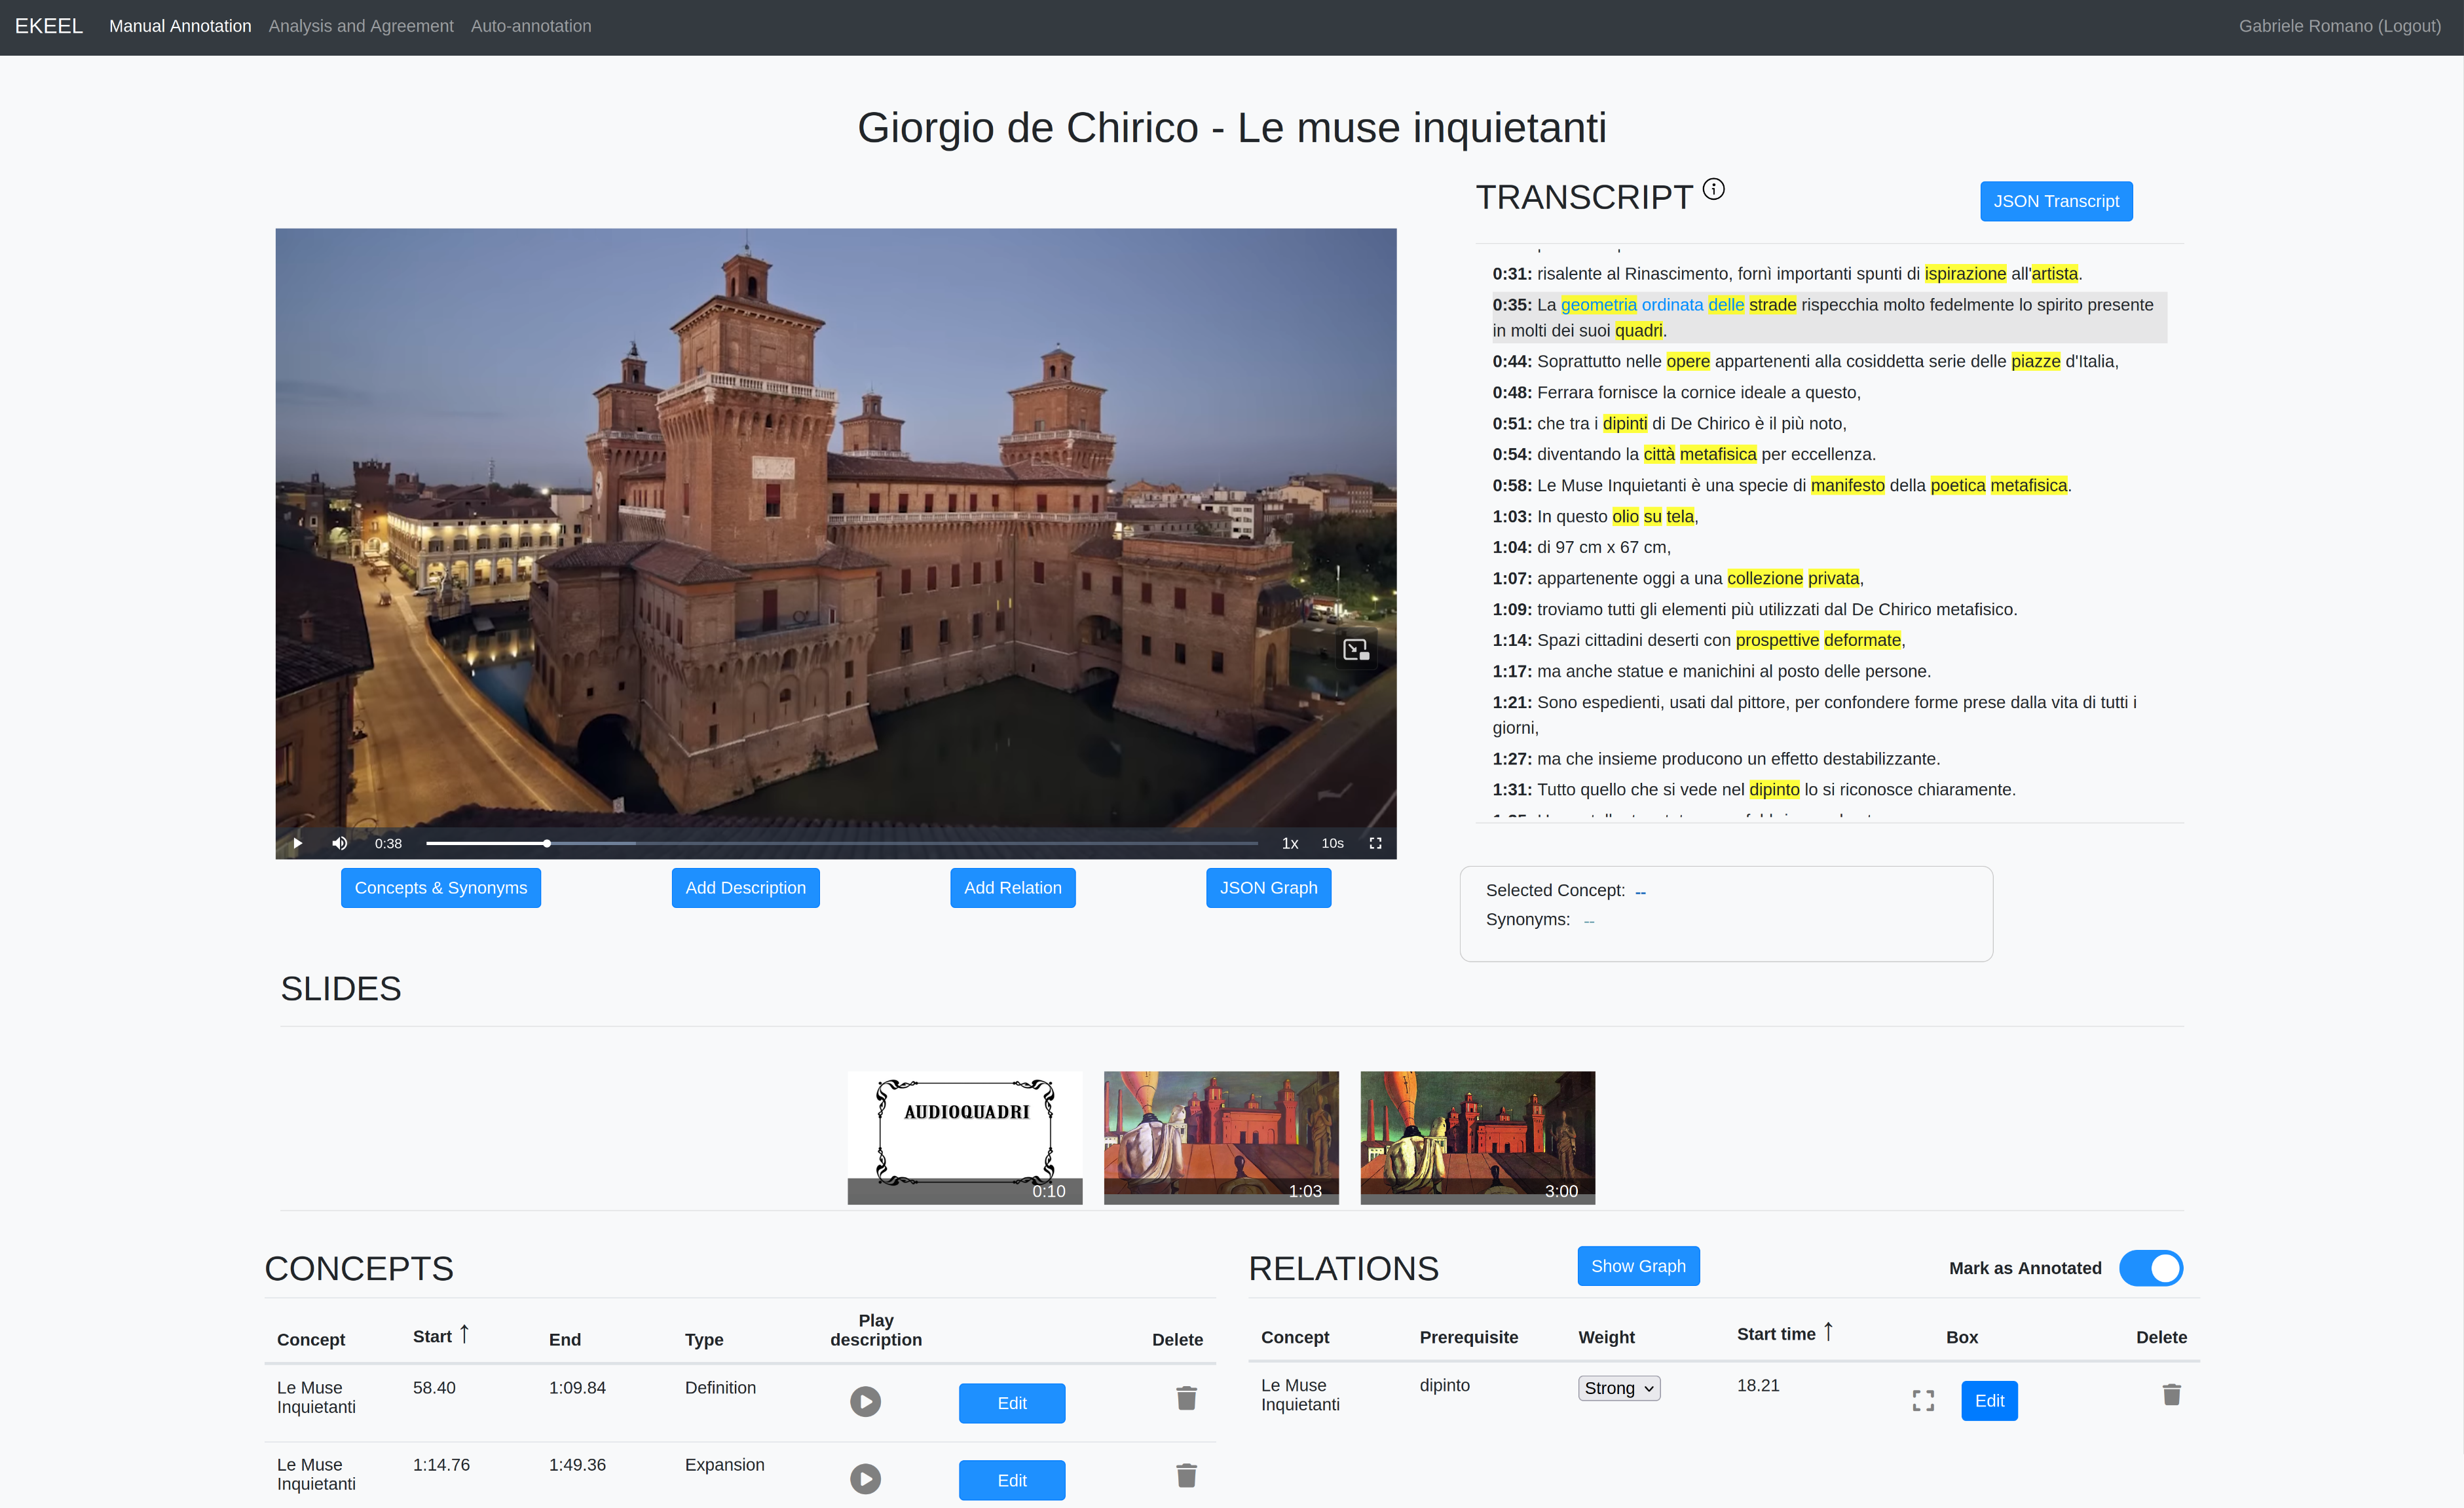The width and height of the screenshot is (2464, 1508).
Task: Click Add Description button
Action: [745, 888]
